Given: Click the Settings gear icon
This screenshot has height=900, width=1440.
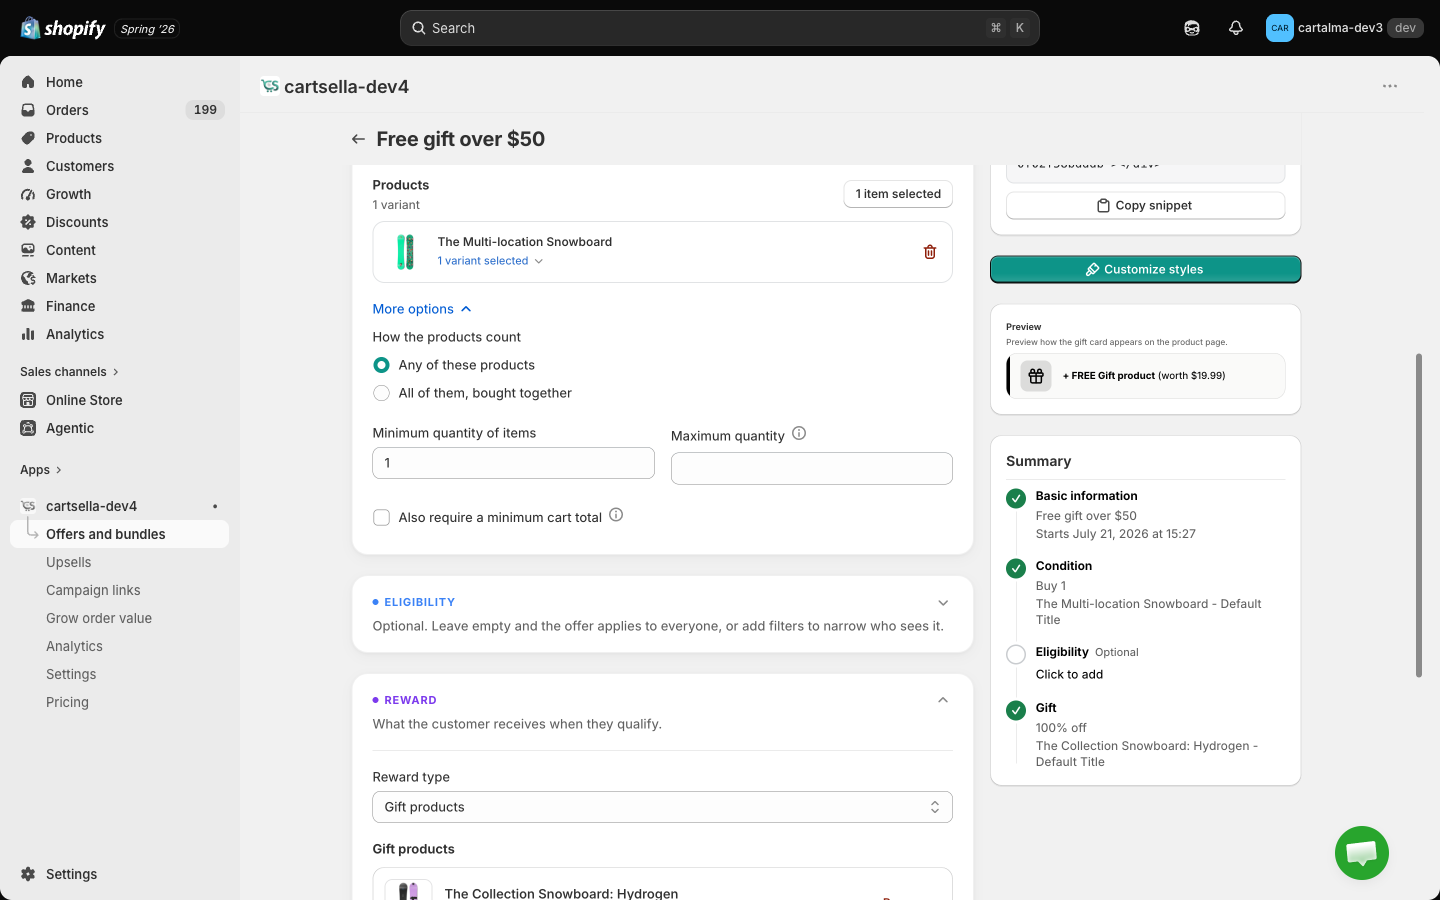Looking at the screenshot, I should pyautogui.click(x=28, y=874).
